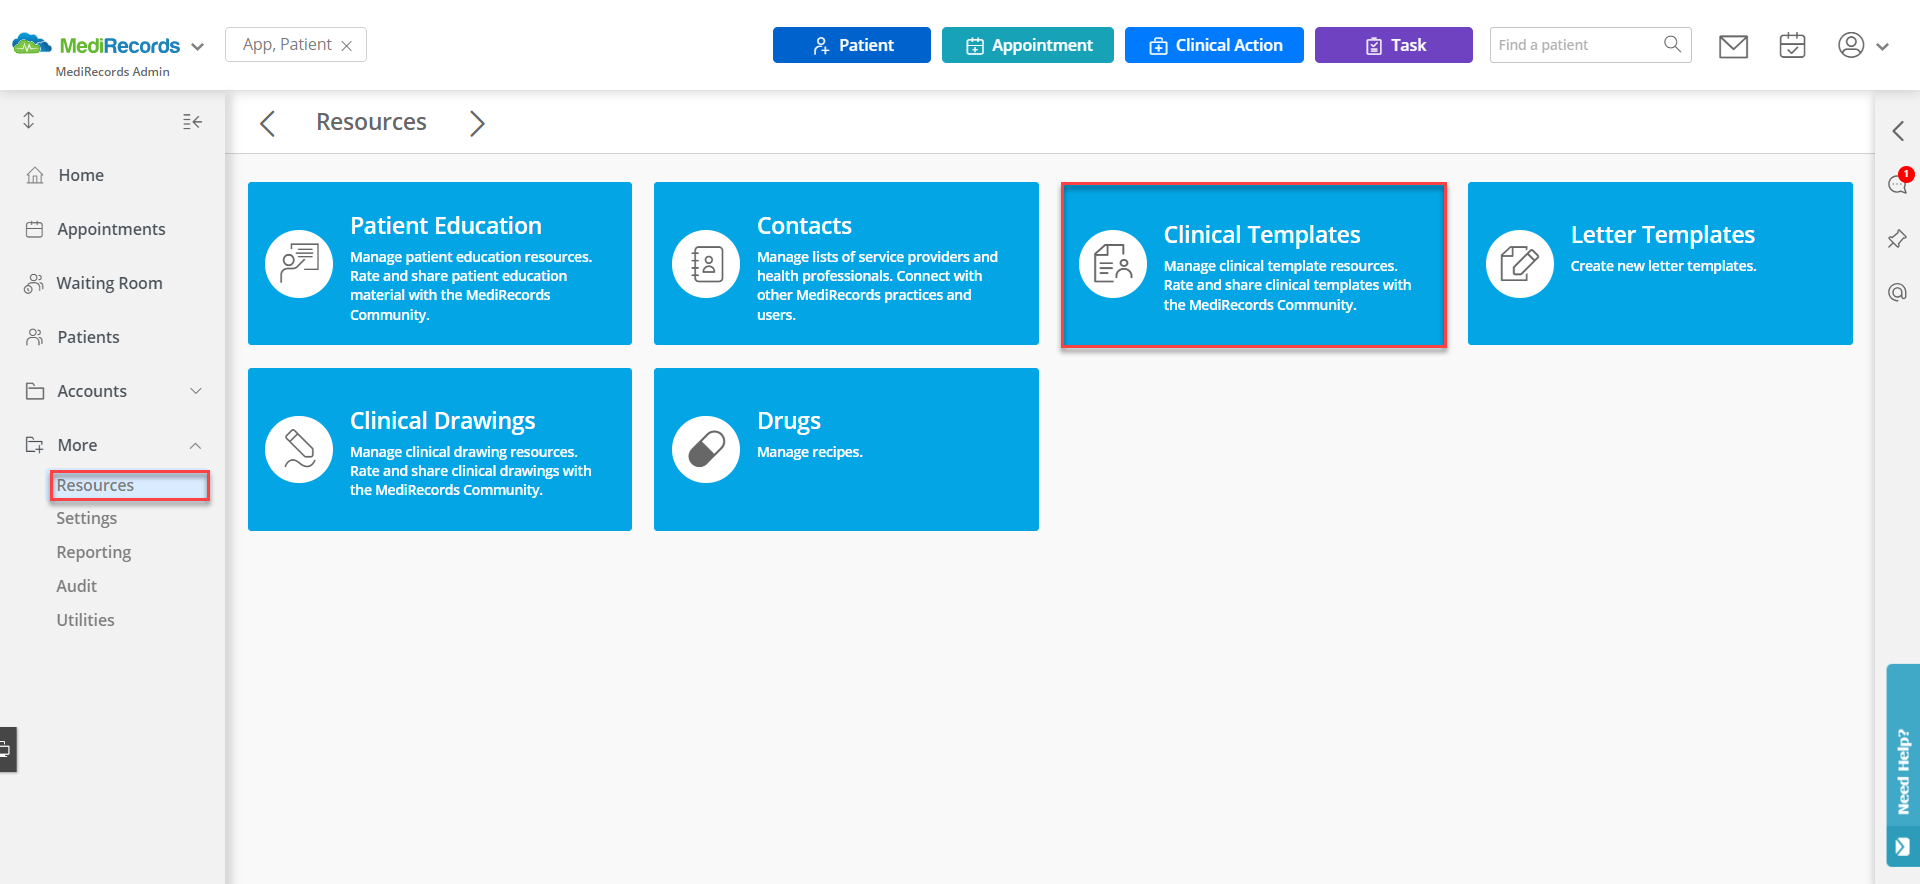
Task: Switch to the App, Patient tab
Action: coord(287,45)
